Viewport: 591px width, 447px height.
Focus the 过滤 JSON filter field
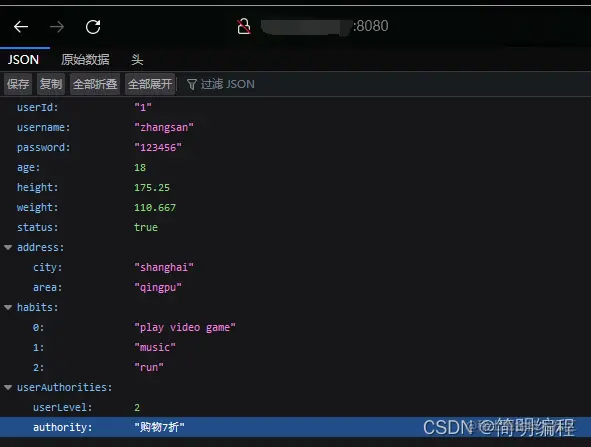(x=228, y=84)
